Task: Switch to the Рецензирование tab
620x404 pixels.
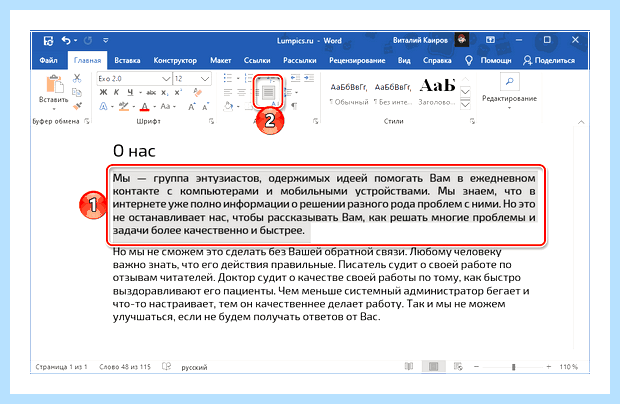Action: click(357, 60)
